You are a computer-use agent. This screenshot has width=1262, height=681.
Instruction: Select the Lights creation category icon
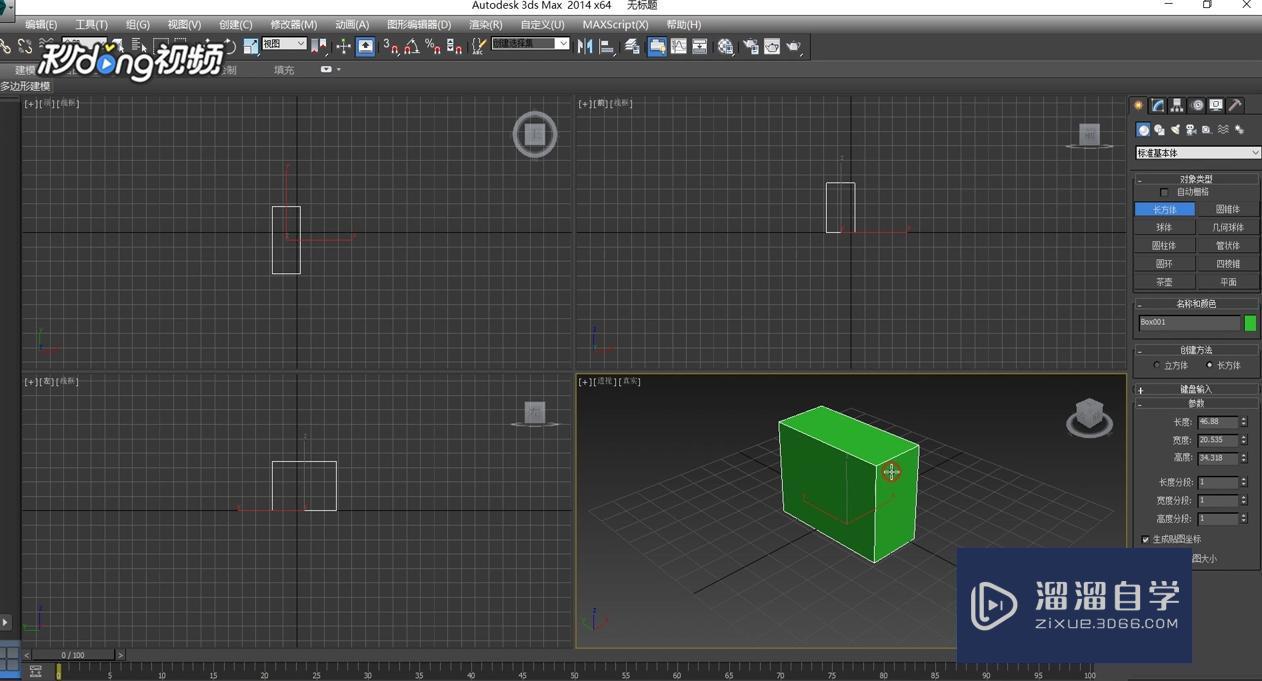(x=1176, y=129)
